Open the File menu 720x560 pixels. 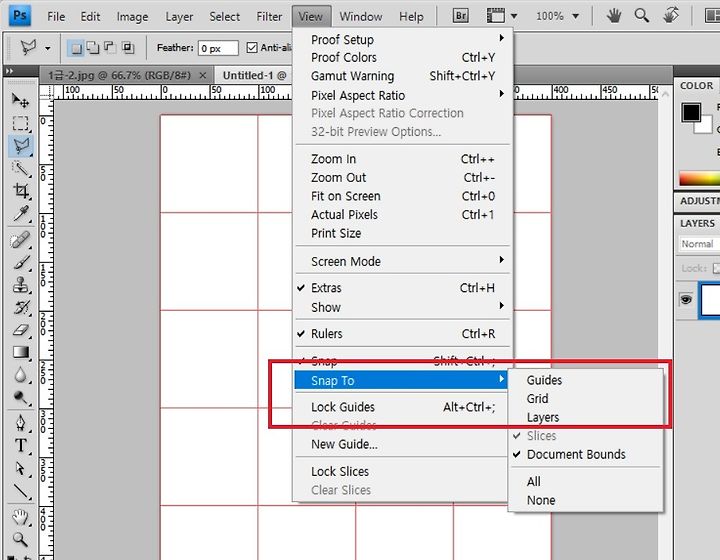[56, 17]
